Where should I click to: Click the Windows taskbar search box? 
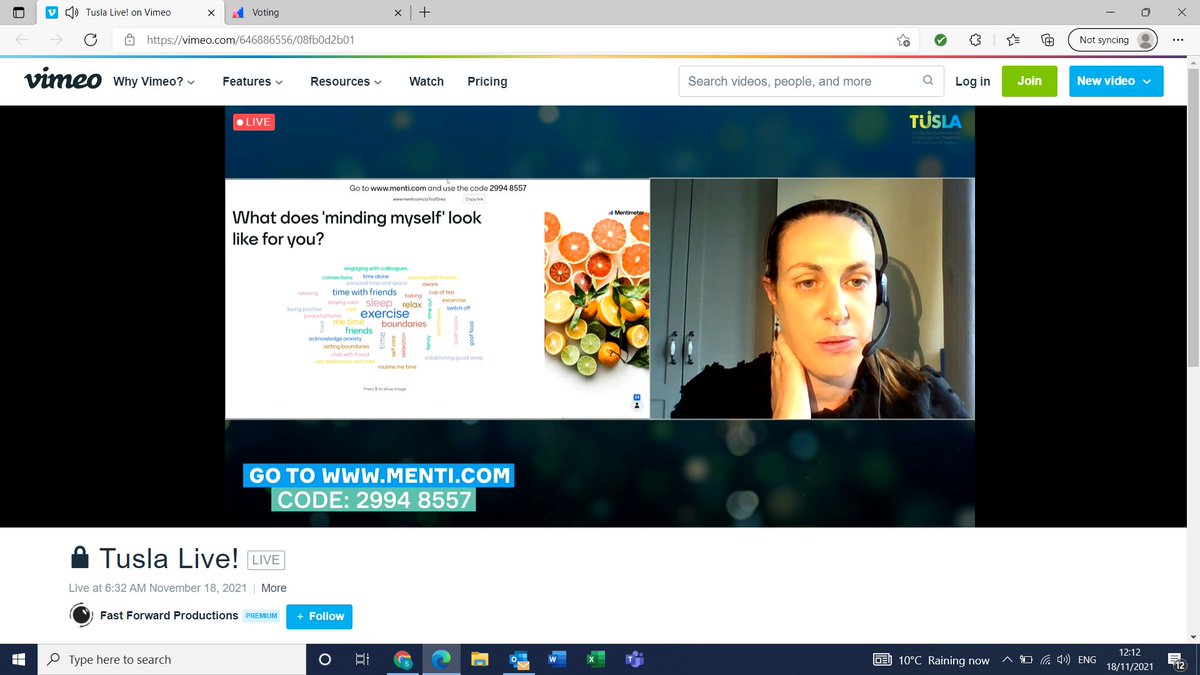click(x=171, y=660)
